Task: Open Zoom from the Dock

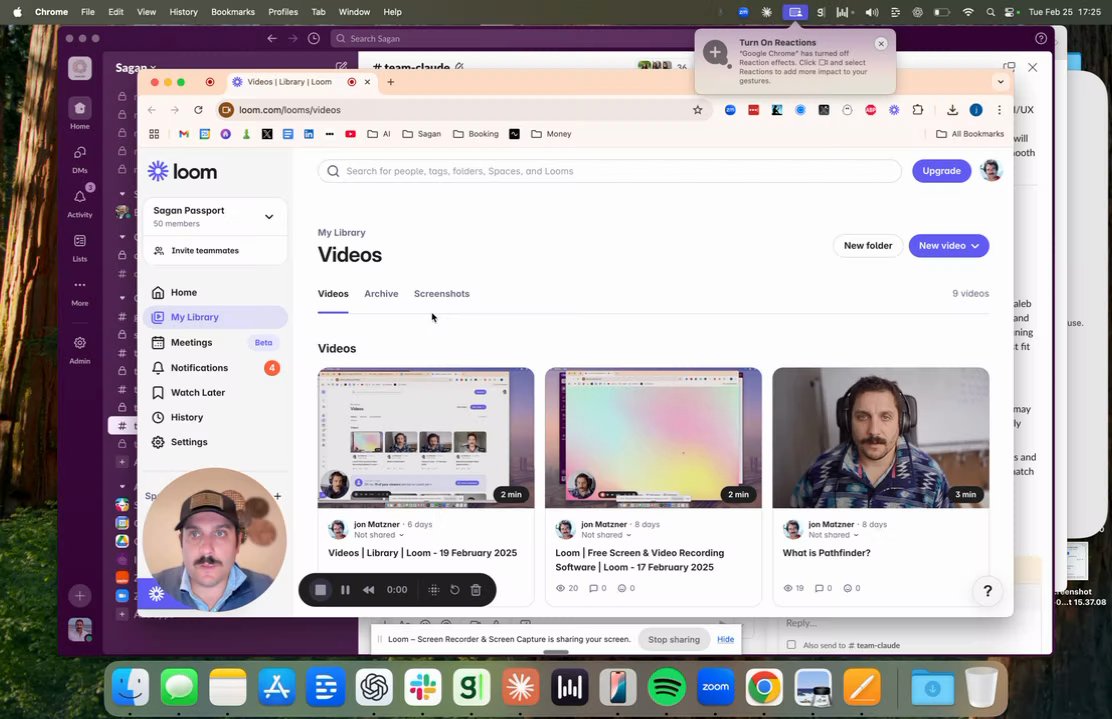Action: 716,687
